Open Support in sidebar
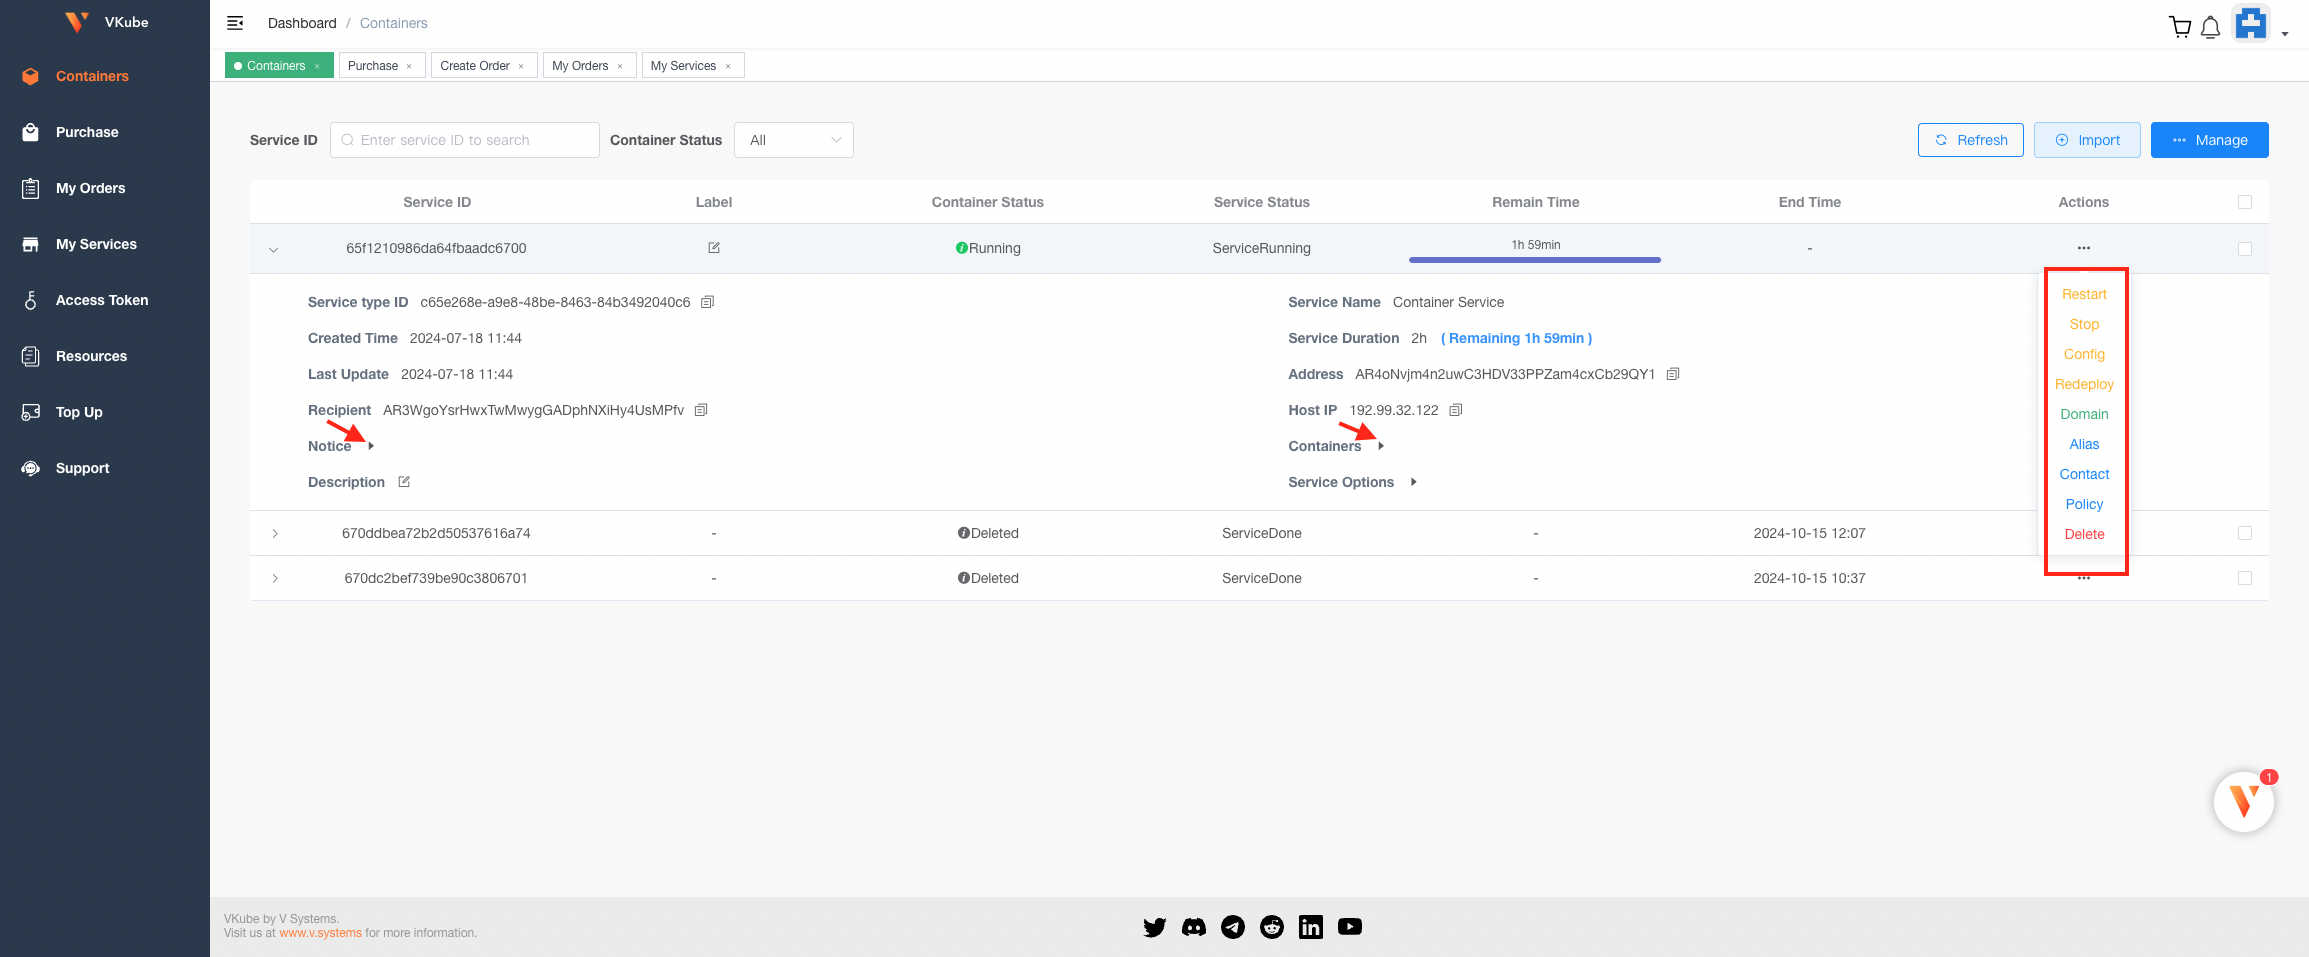Viewport: 2309px width, 957px height. [x=82, y=468]
